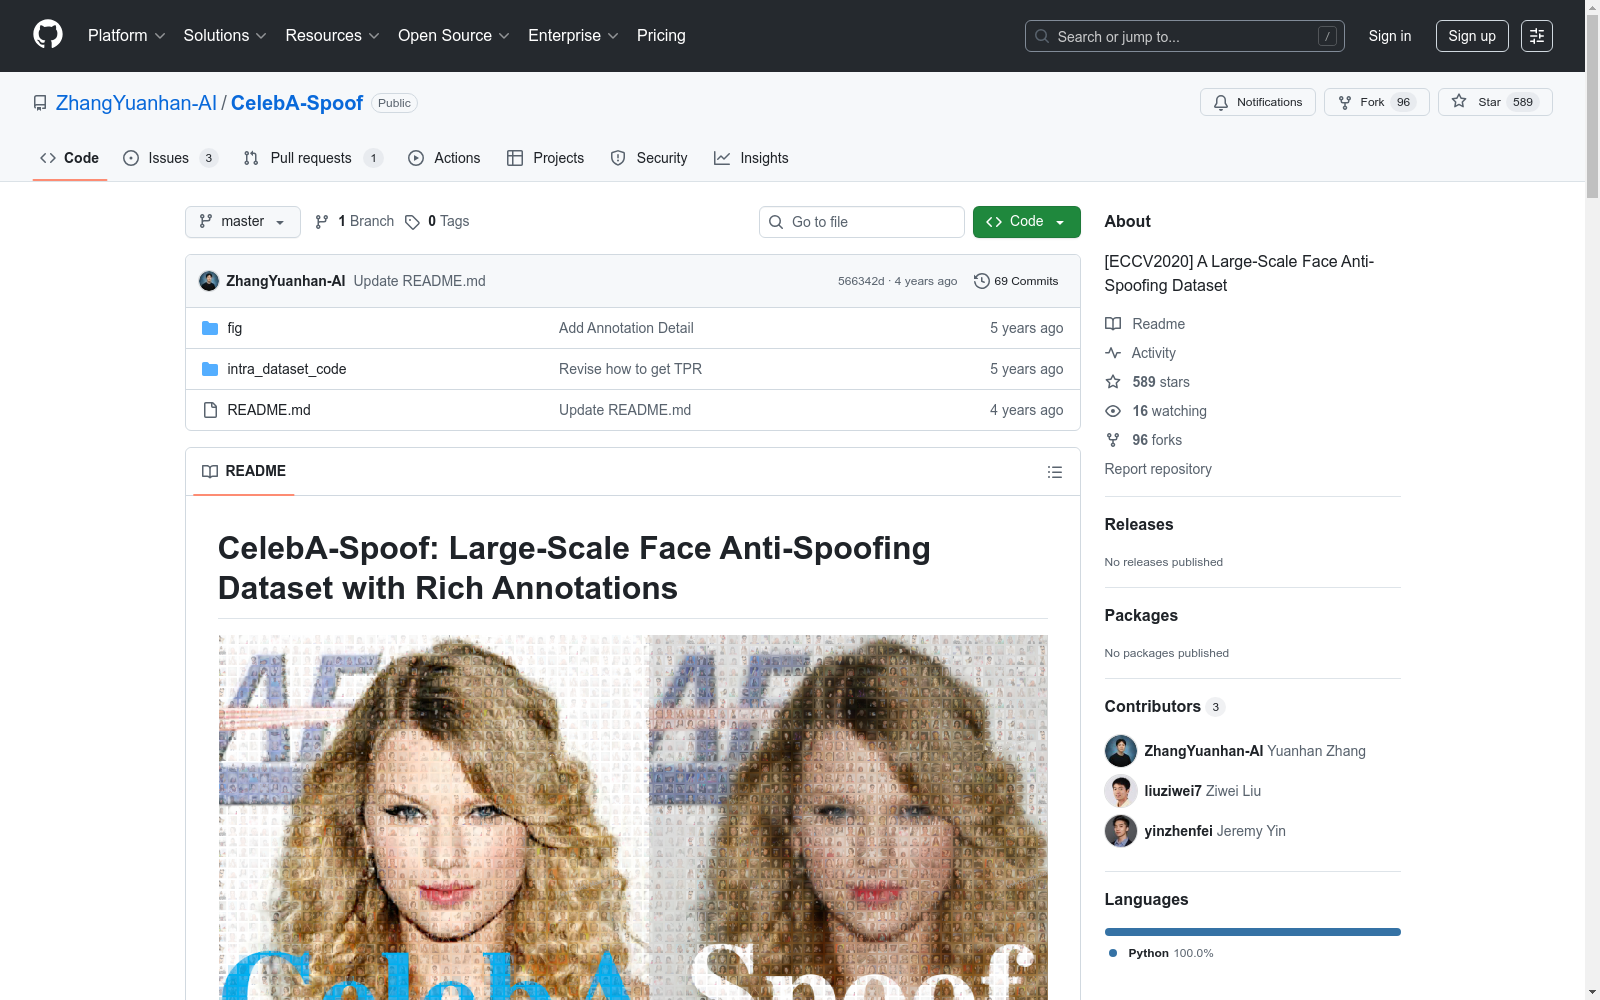Click the intra_dataset_code folder icon
Screen dimensions: 1600x1000
(x=210, y=369)
